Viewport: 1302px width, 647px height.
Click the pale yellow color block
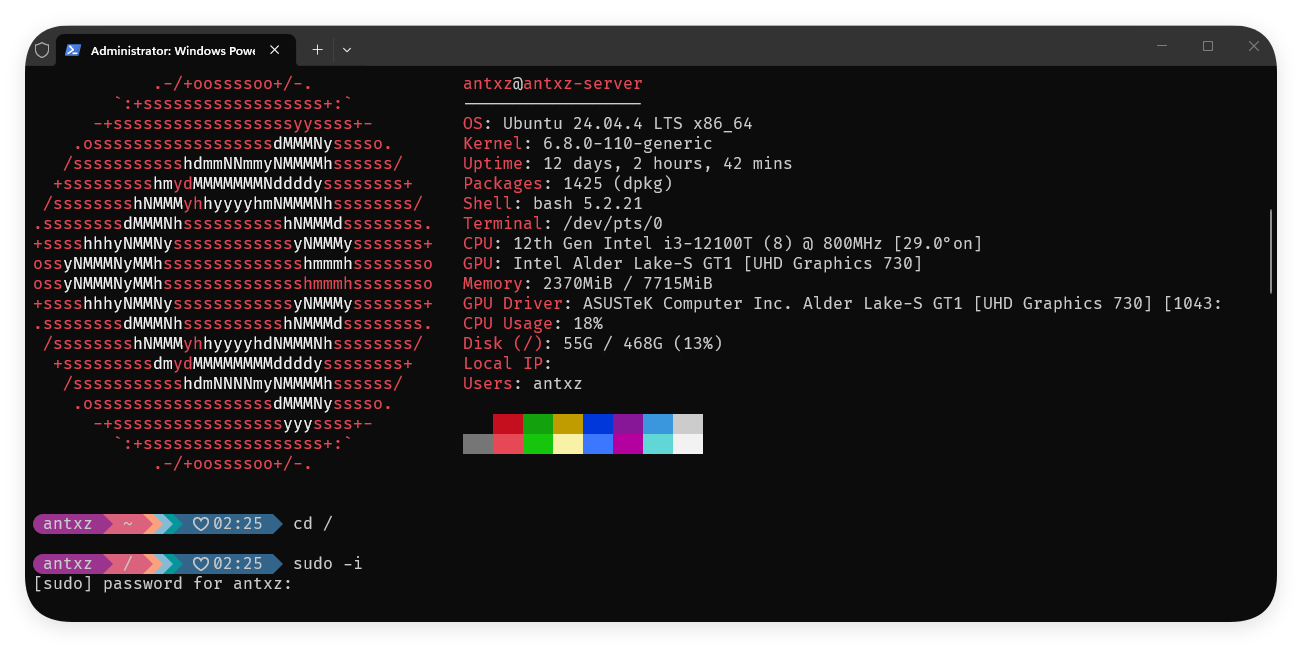coord(568,444)
